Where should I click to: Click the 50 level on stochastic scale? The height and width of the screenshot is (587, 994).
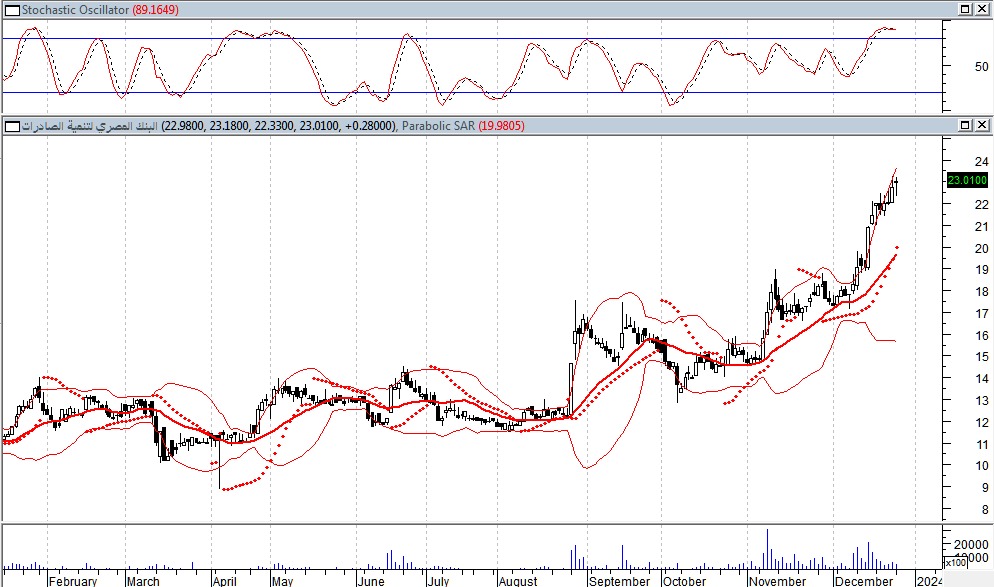click(x=954, y=67)
